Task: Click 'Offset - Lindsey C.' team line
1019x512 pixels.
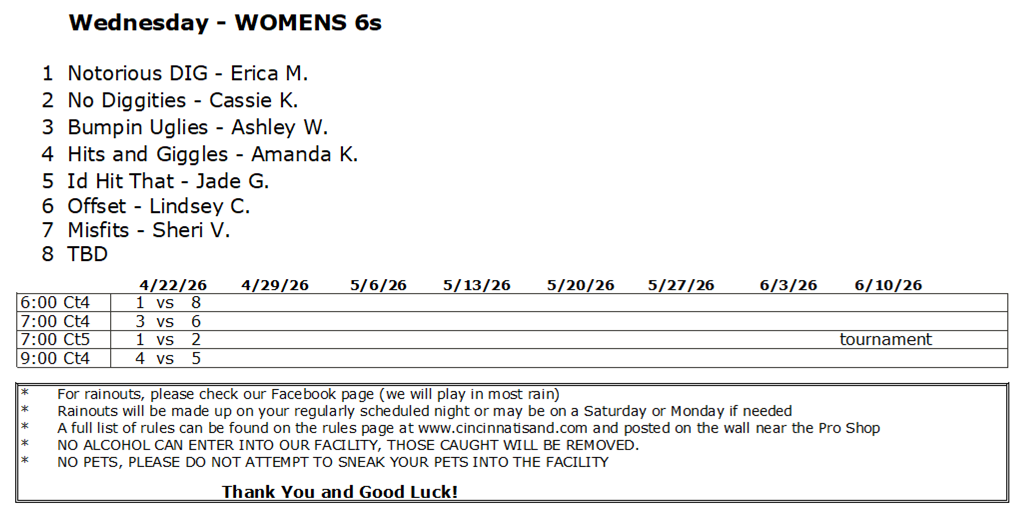Action: [x=158, y=207]
